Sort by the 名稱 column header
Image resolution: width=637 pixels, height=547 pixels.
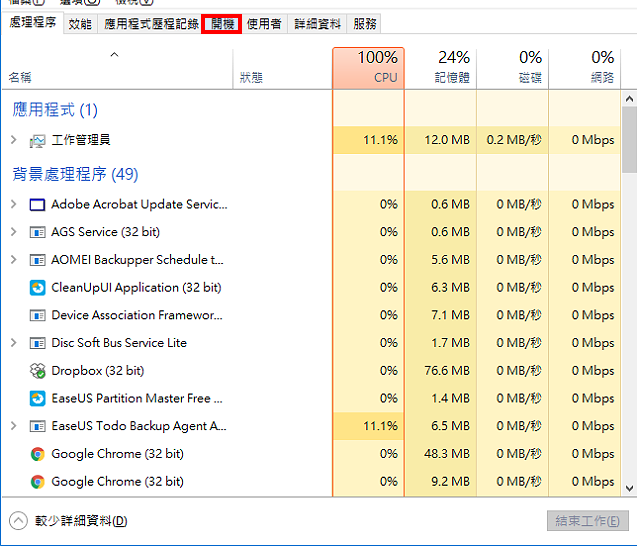pos(117,69)
